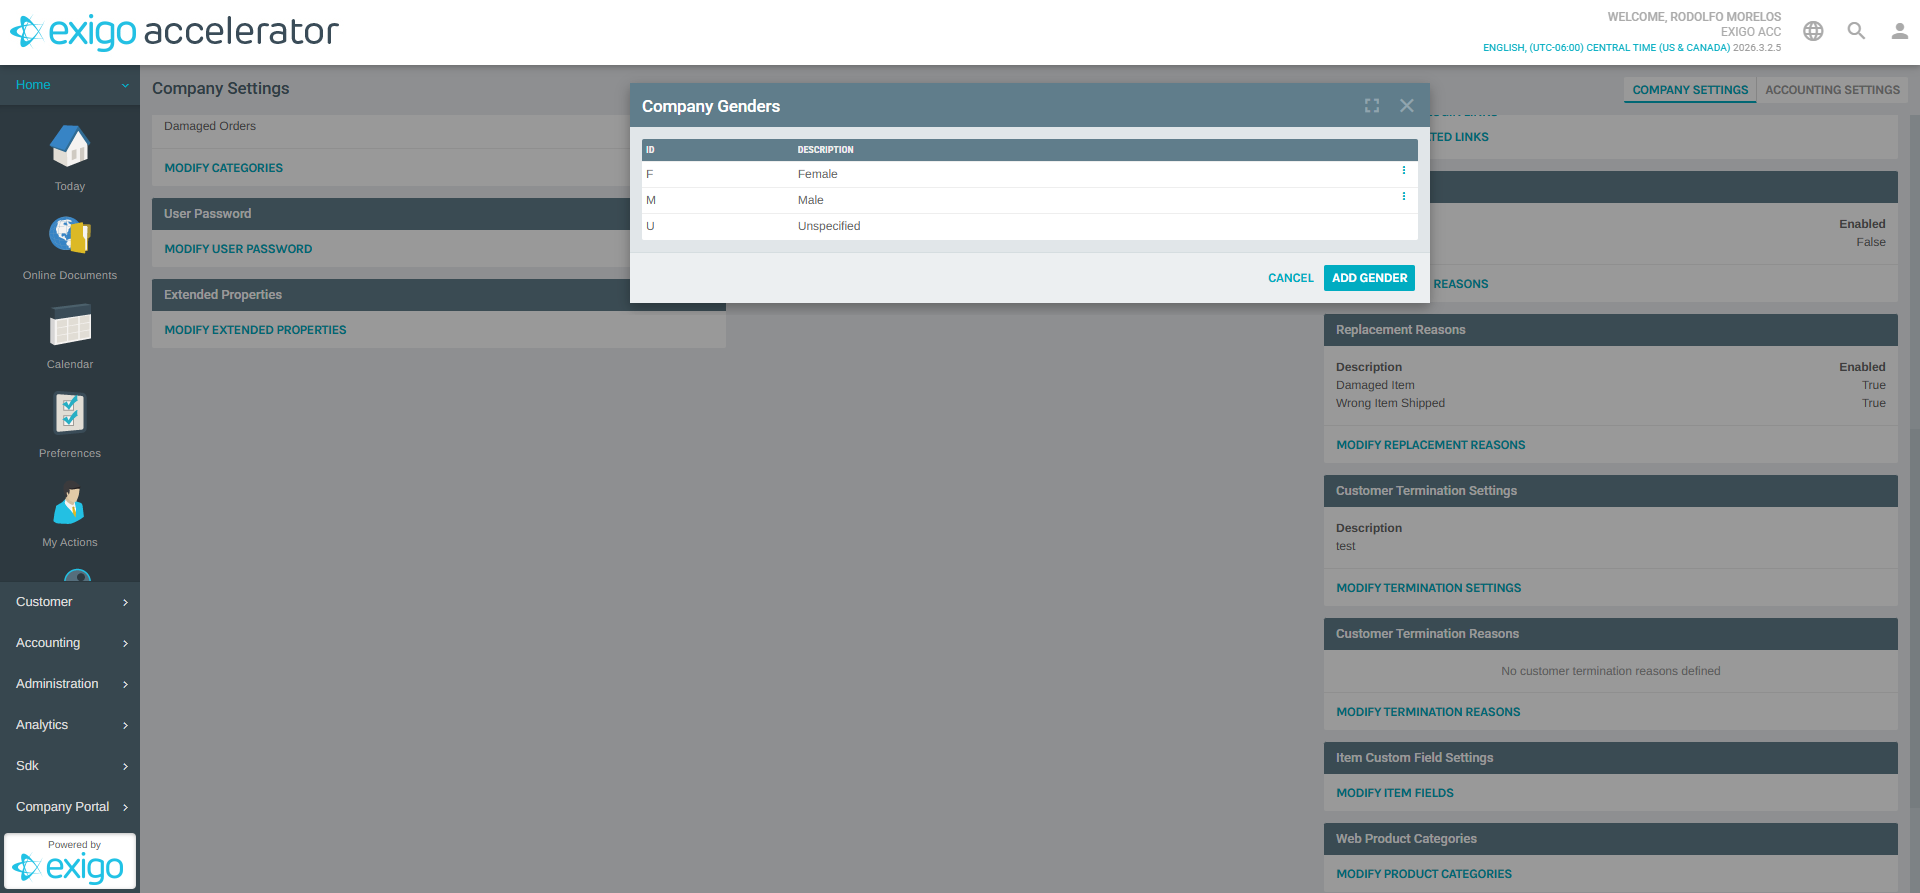
Task: Click the search magnifier icon
Action: click(1856, 31)
